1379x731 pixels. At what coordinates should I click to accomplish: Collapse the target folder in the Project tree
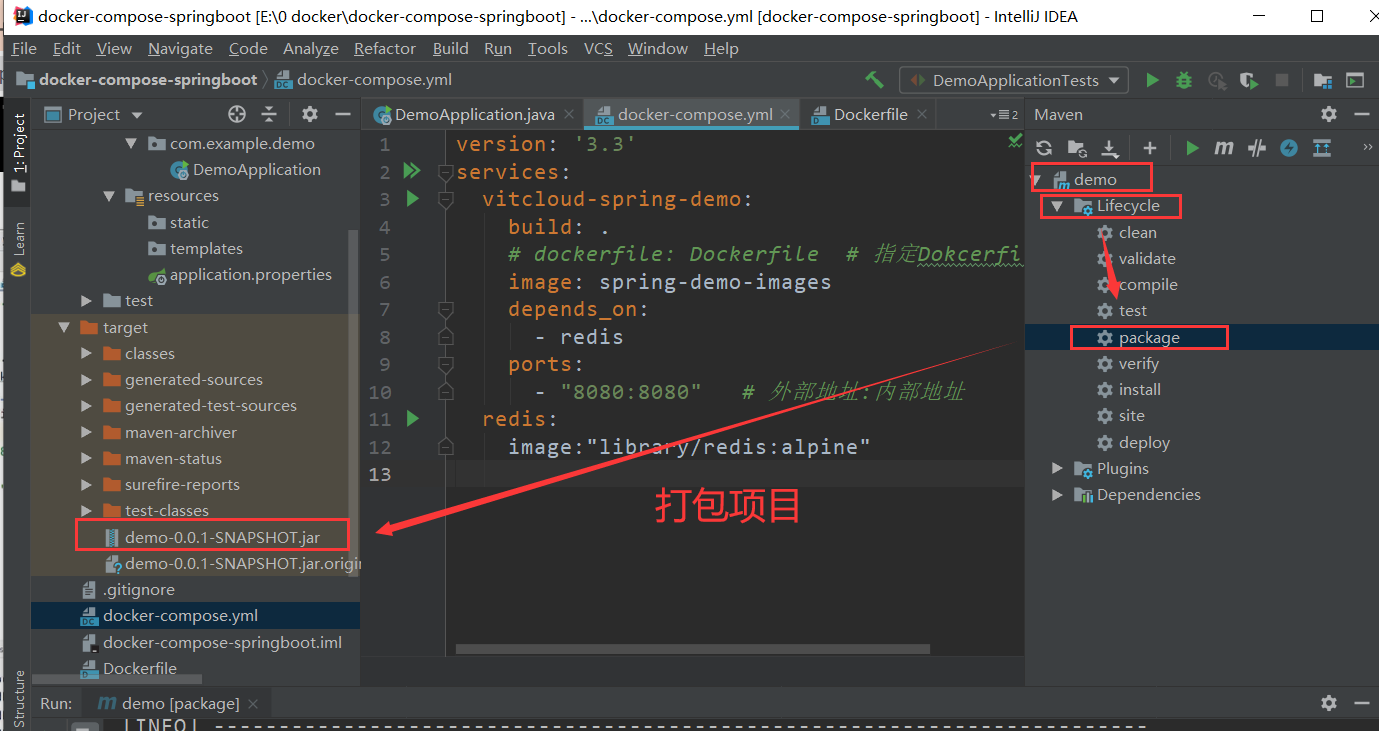(65, 327)
